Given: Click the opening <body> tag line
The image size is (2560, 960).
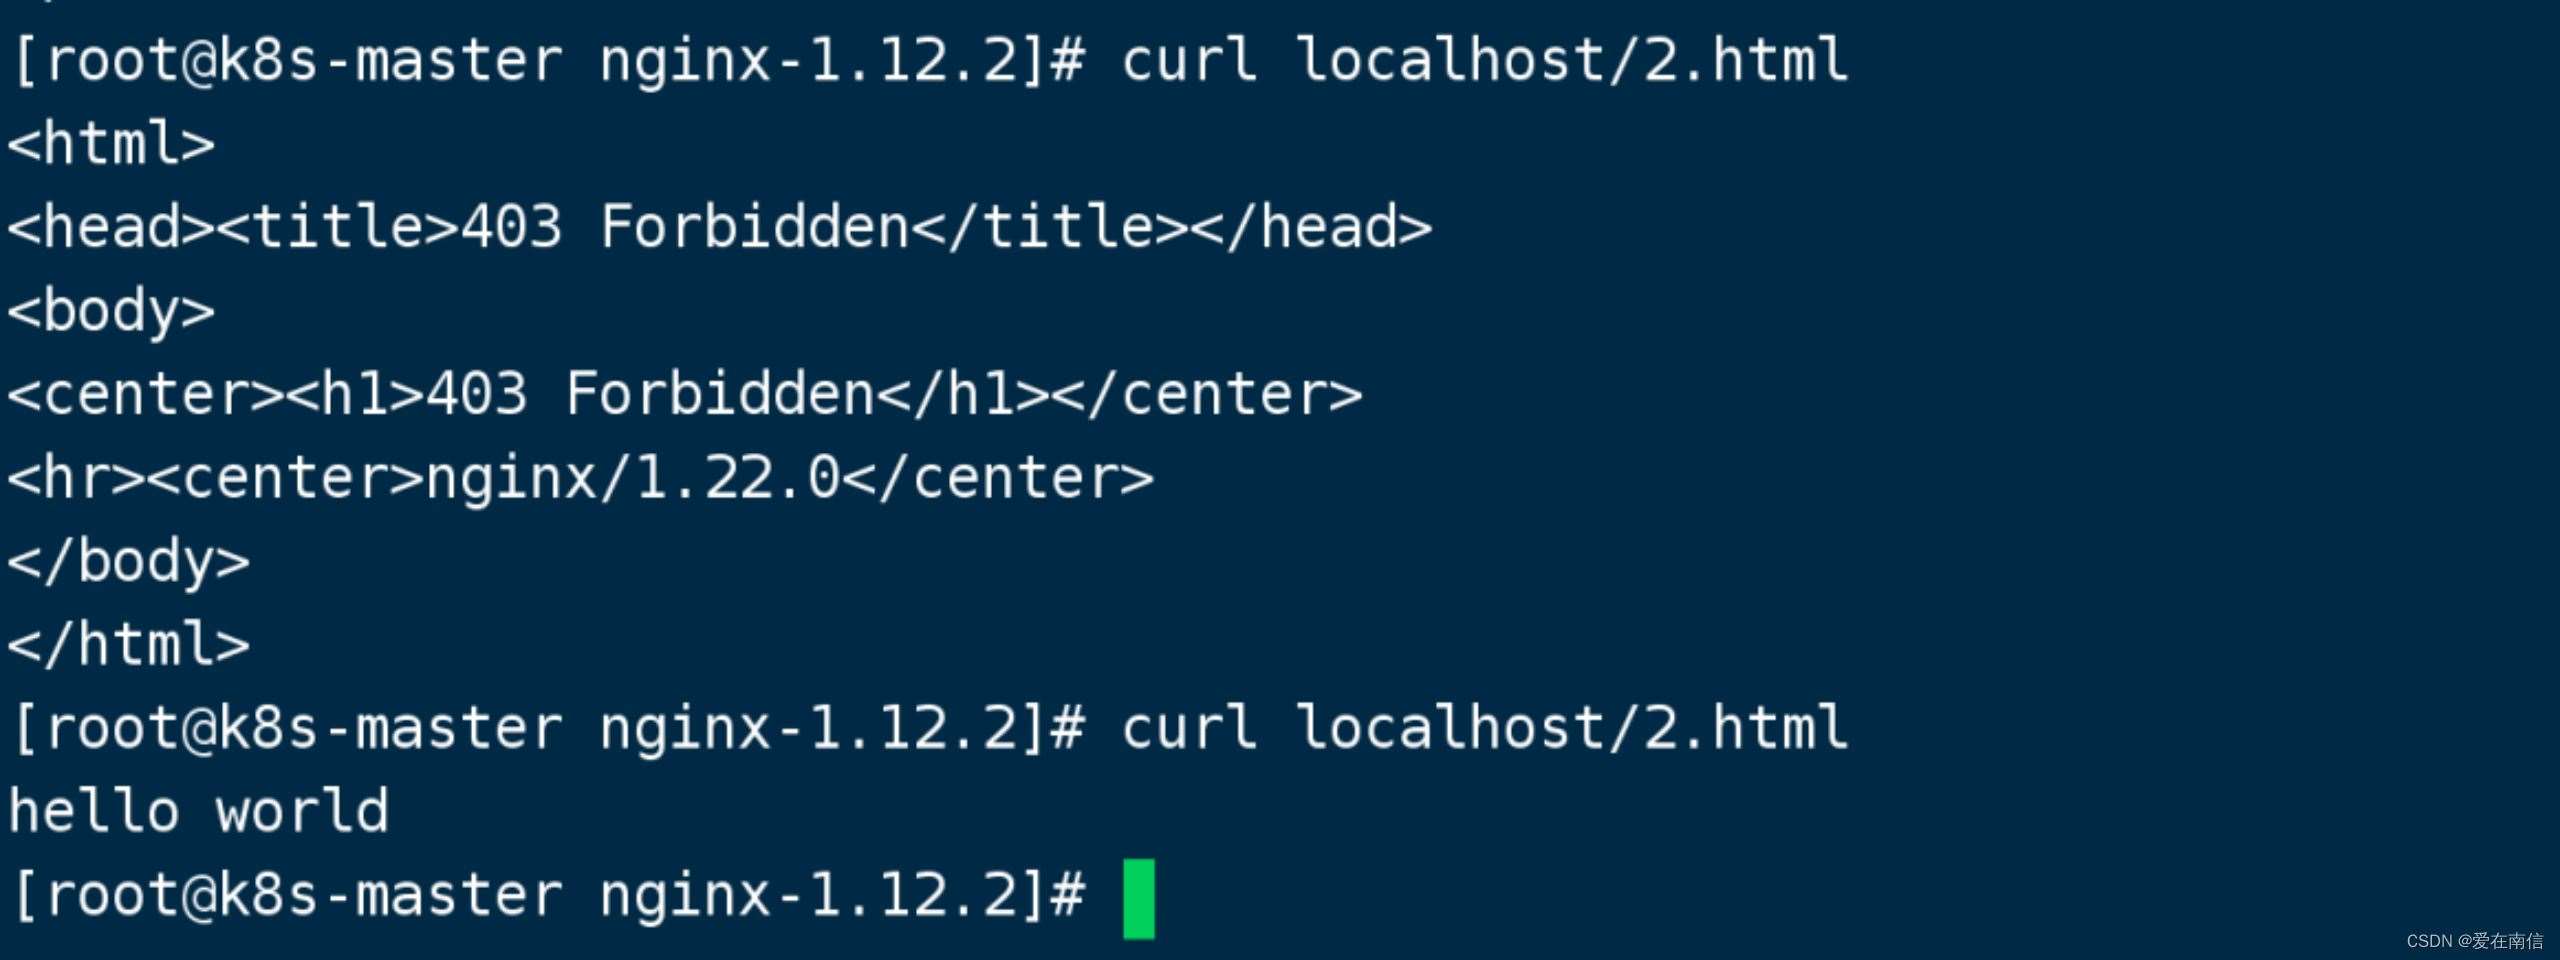Looking at the screenshot, I should [x=111, y=311].
